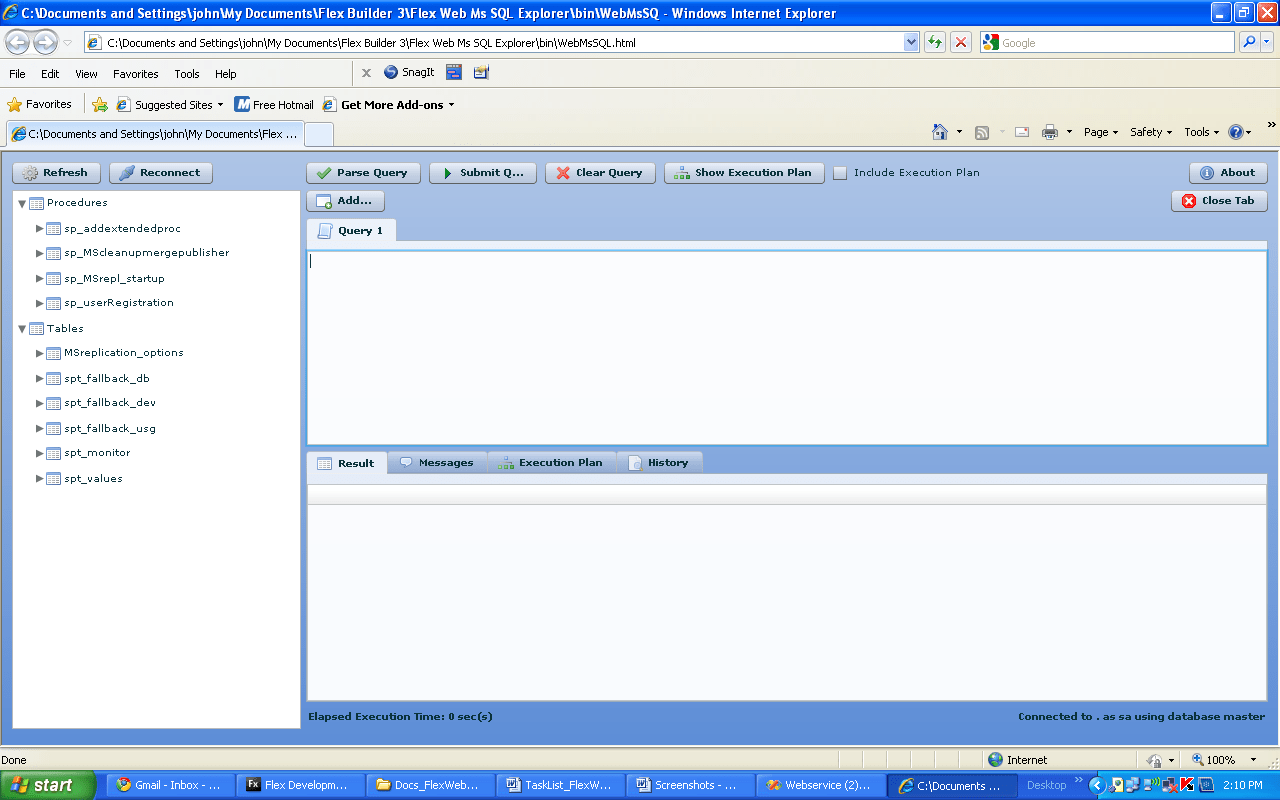Click the spt_monitor table icon
1280x800 pixels.
54,454
